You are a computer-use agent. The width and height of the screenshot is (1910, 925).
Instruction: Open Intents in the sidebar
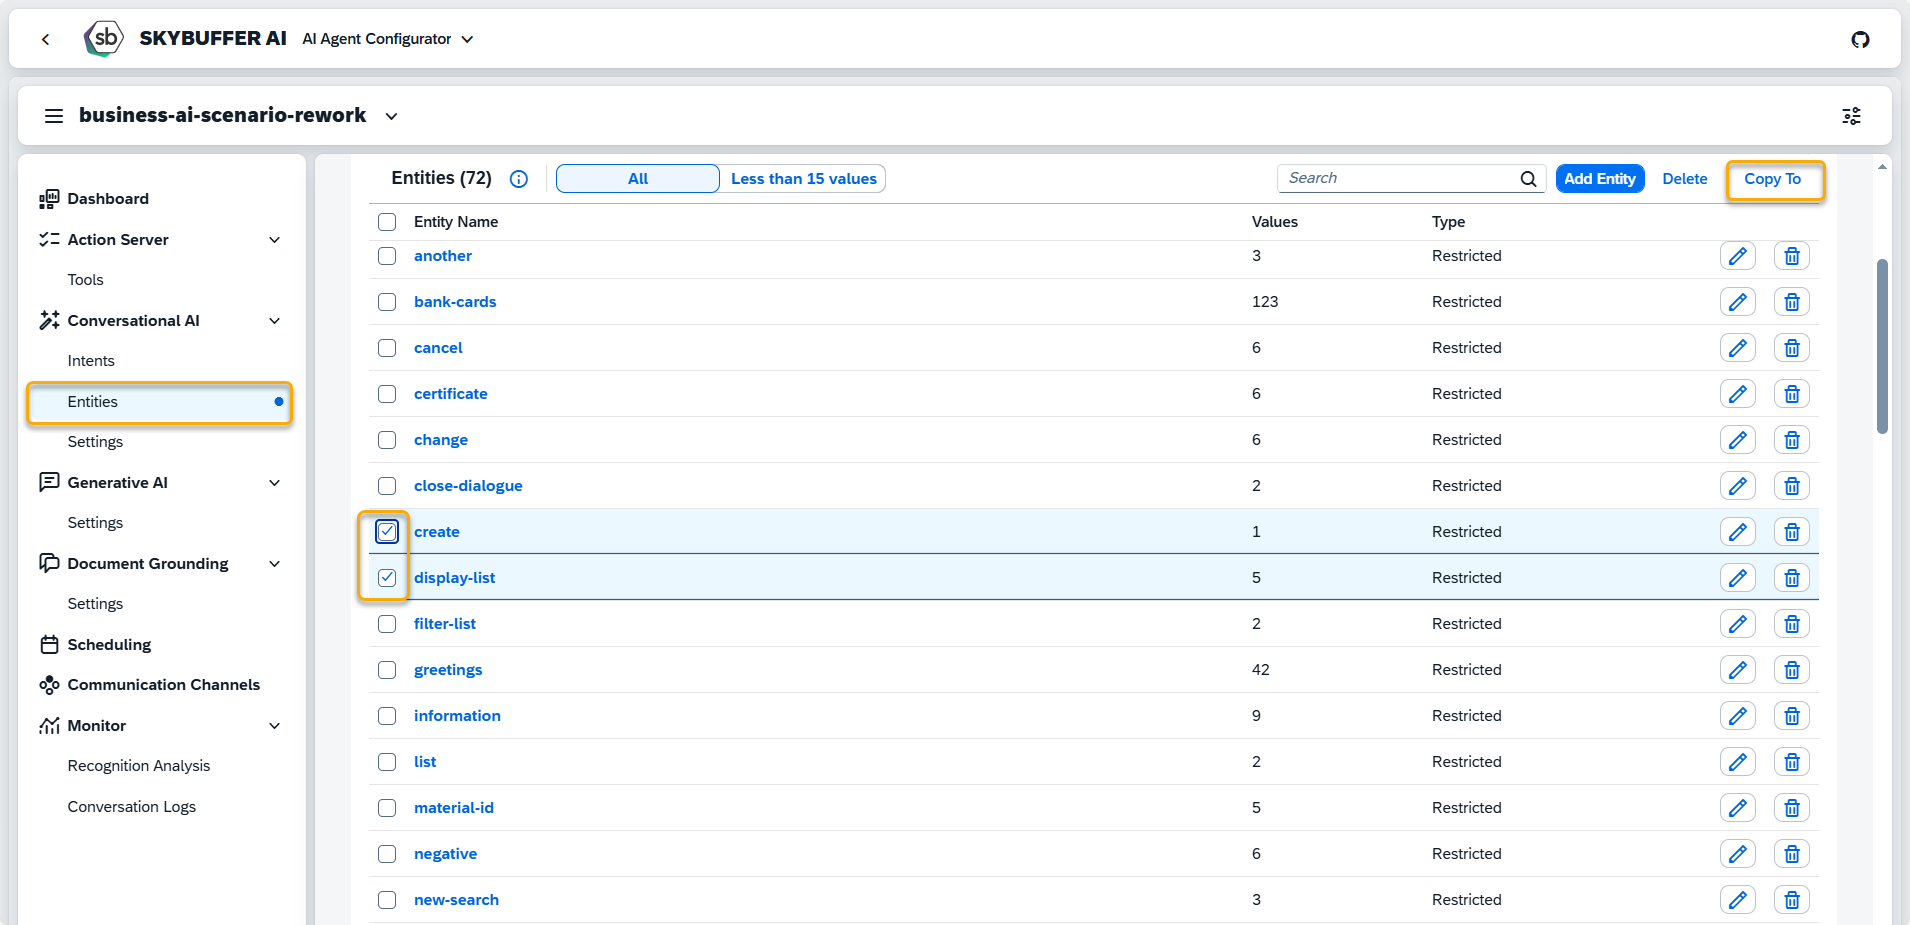coord(91,361)
